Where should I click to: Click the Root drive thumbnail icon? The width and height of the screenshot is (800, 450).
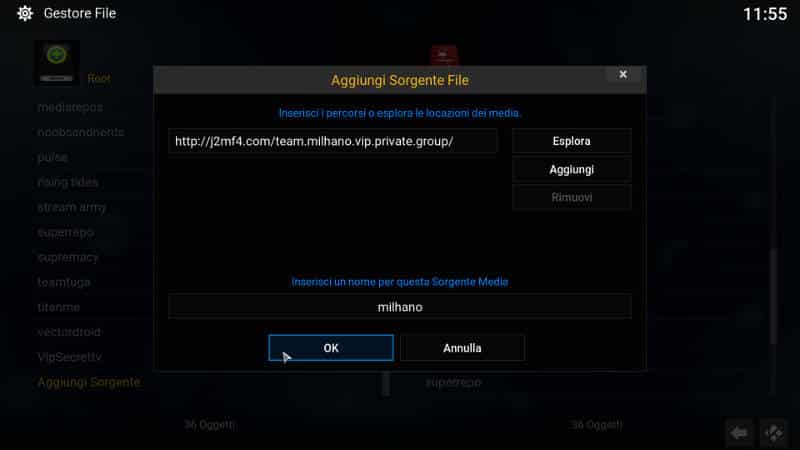57,63
